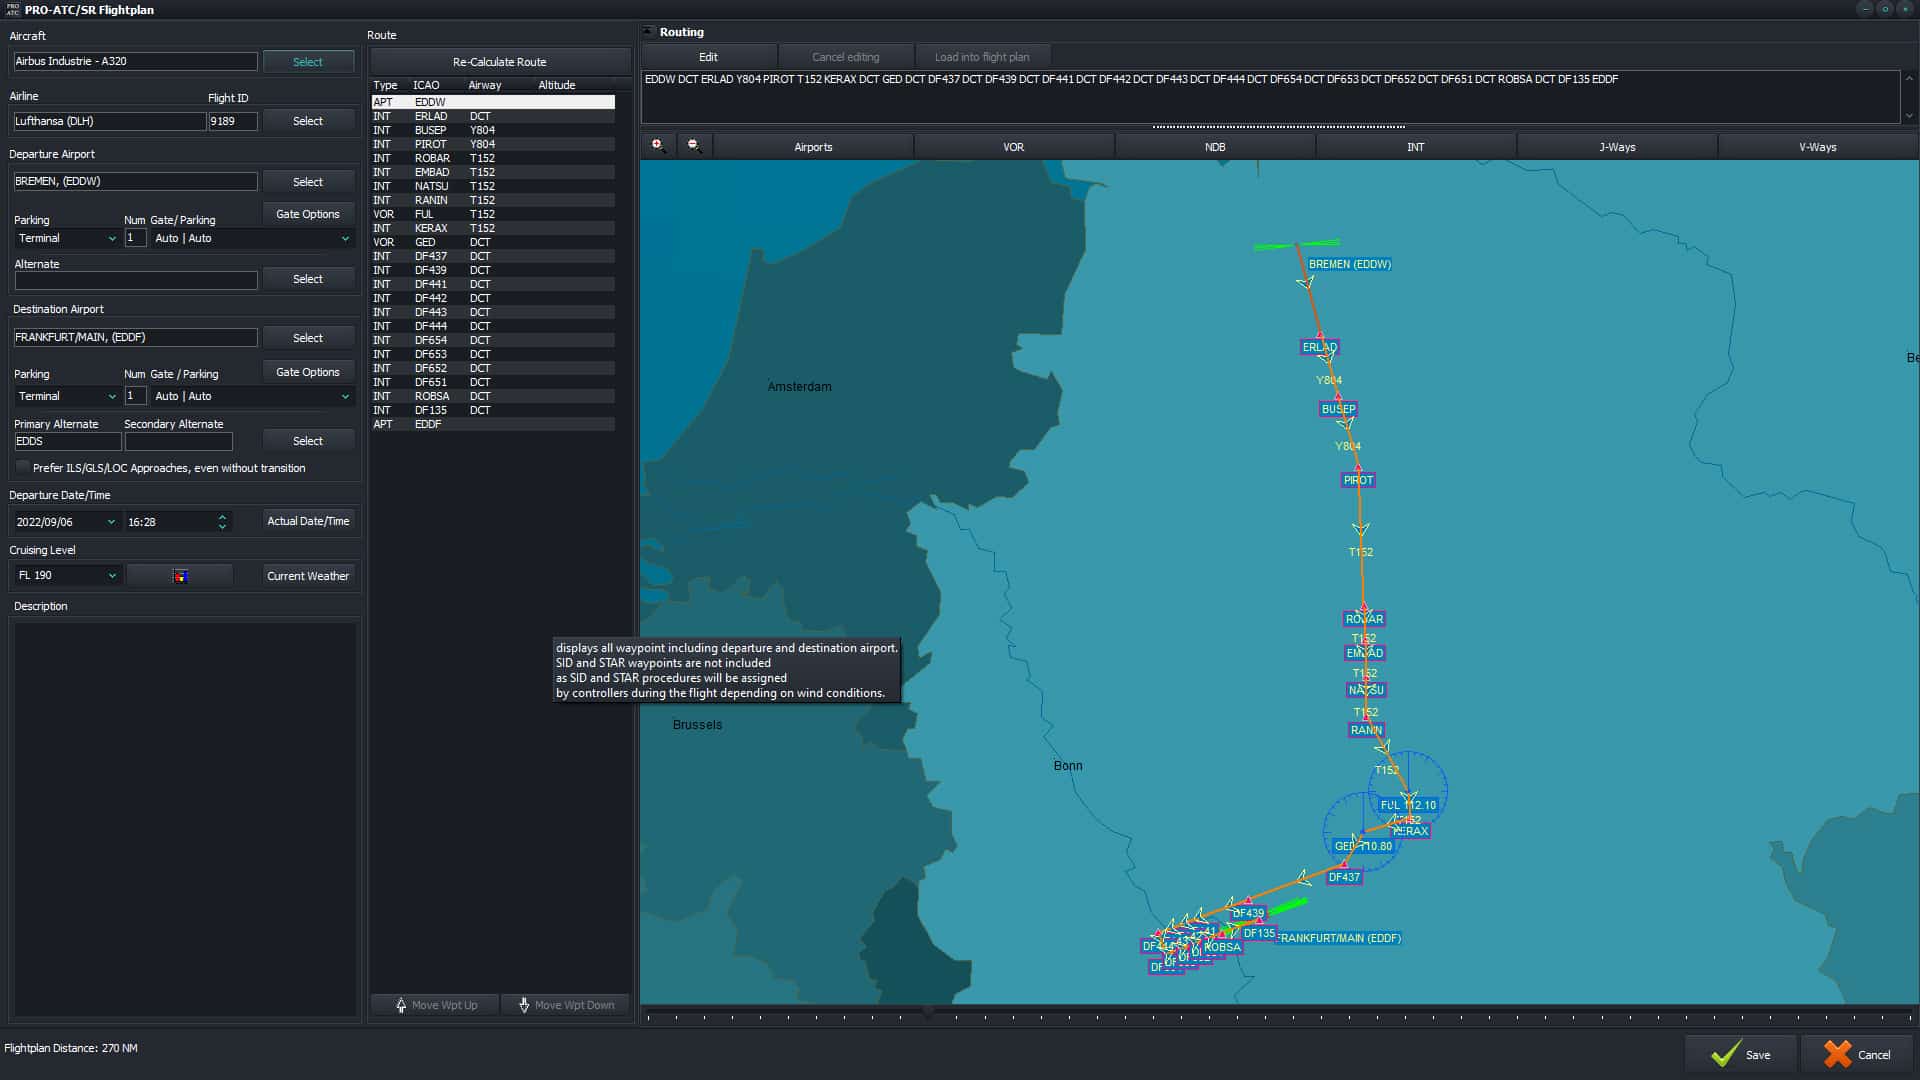Click Re-Calculate Route button
This screenshot has width=1920, height=1080.
(499, 62)
